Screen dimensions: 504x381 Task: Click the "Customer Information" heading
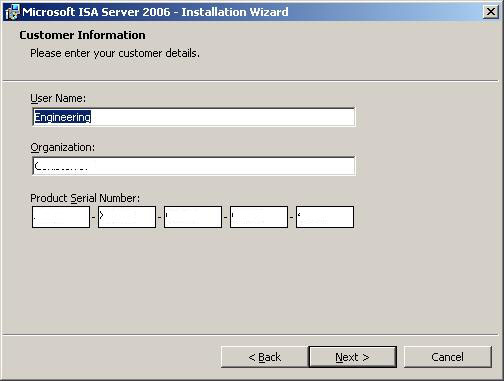pyautogui.click(x=82, y=35)
